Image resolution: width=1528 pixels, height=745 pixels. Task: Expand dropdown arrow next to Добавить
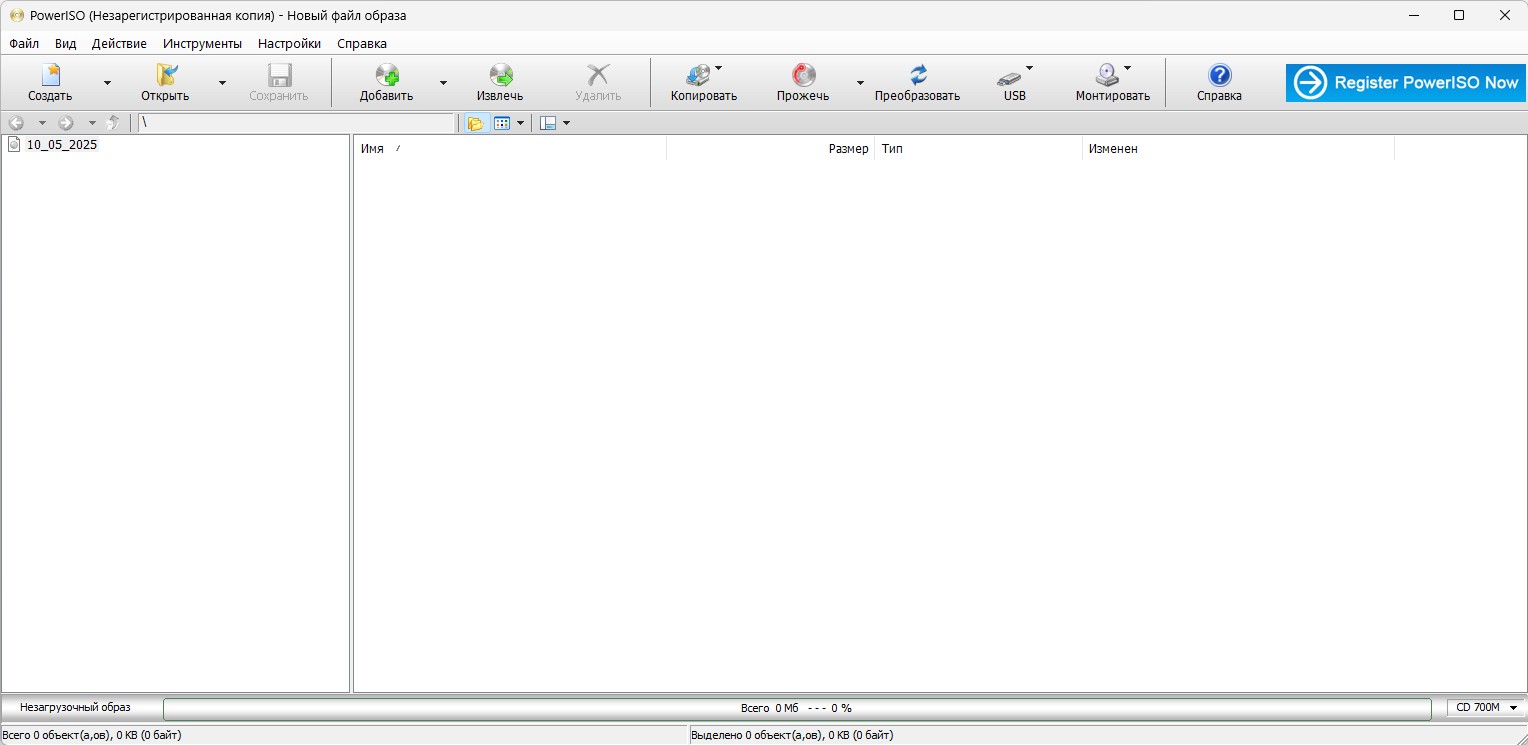(x=443, y=83)
